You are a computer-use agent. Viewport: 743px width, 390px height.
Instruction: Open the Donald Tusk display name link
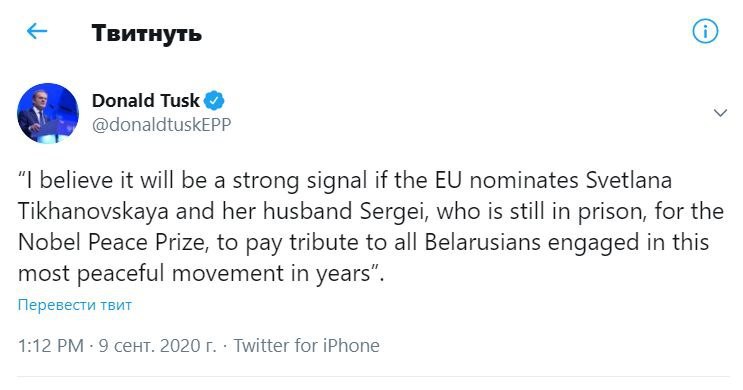click(x=145, y=100)
